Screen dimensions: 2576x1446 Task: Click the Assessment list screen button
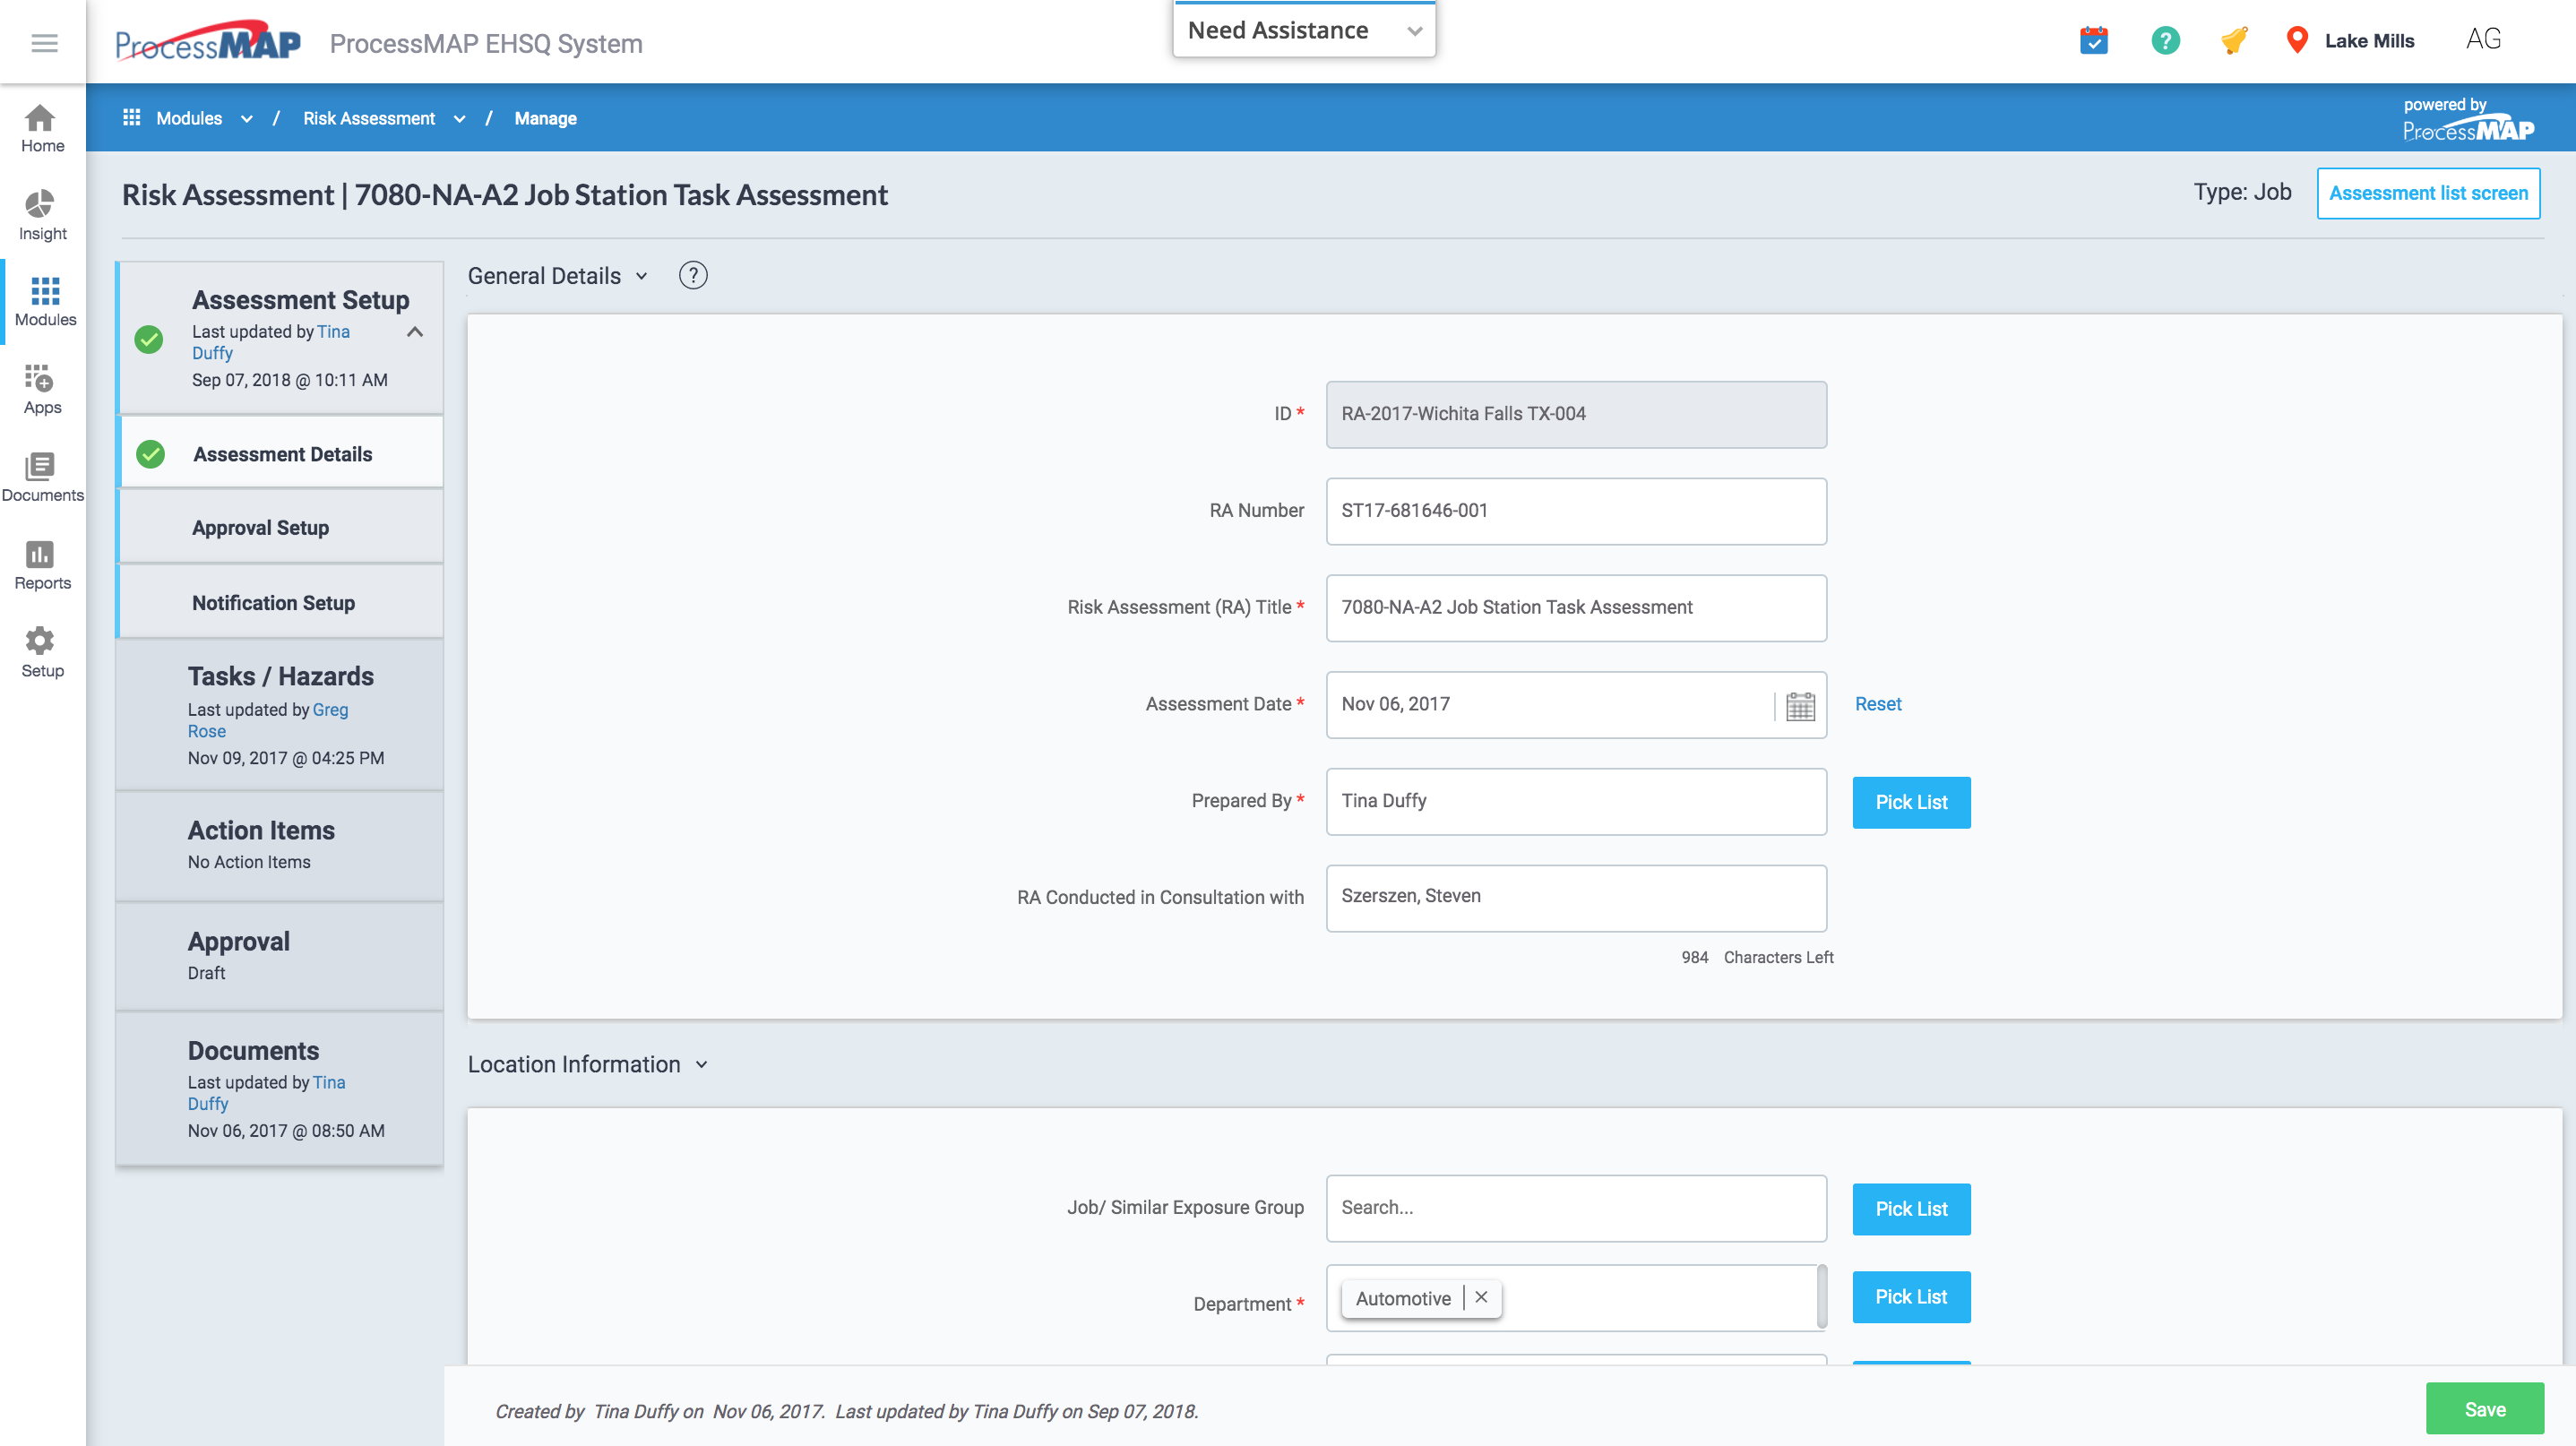2427,193
